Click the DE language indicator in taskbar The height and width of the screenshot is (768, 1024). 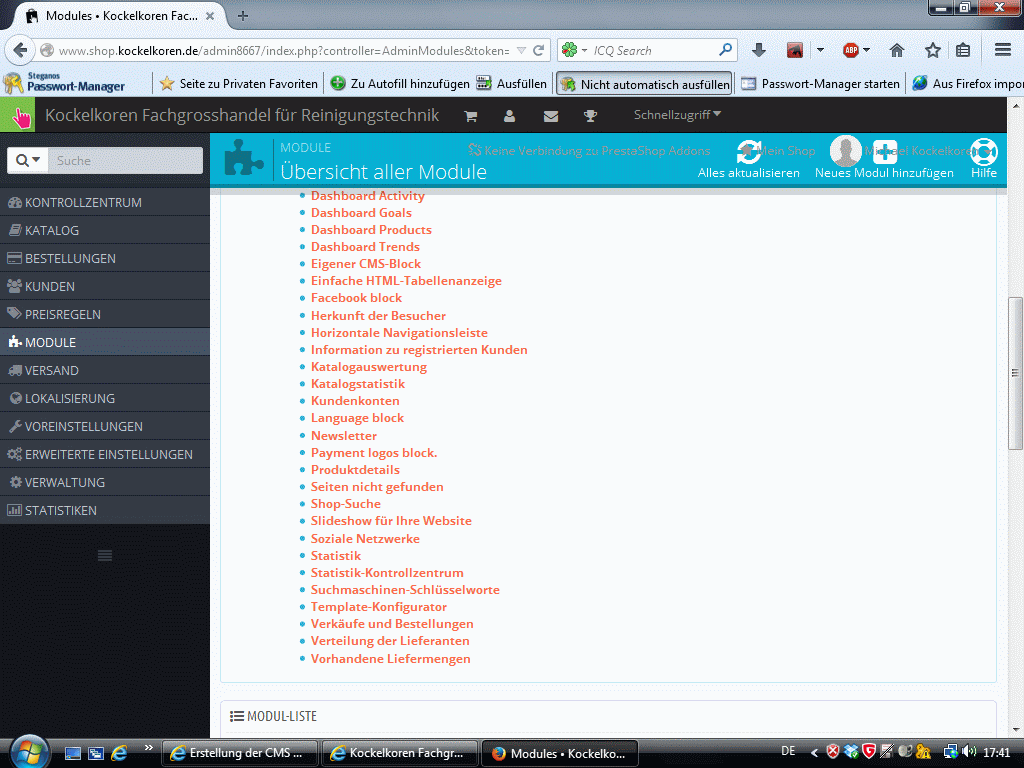788,751
